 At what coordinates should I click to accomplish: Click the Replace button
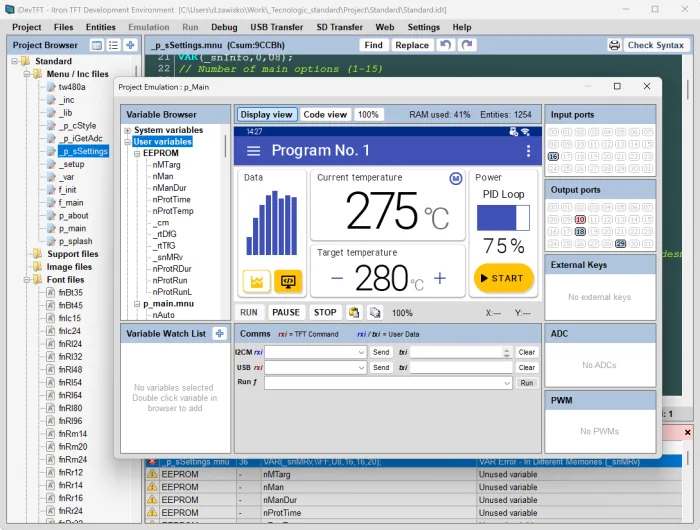(412, 45)
